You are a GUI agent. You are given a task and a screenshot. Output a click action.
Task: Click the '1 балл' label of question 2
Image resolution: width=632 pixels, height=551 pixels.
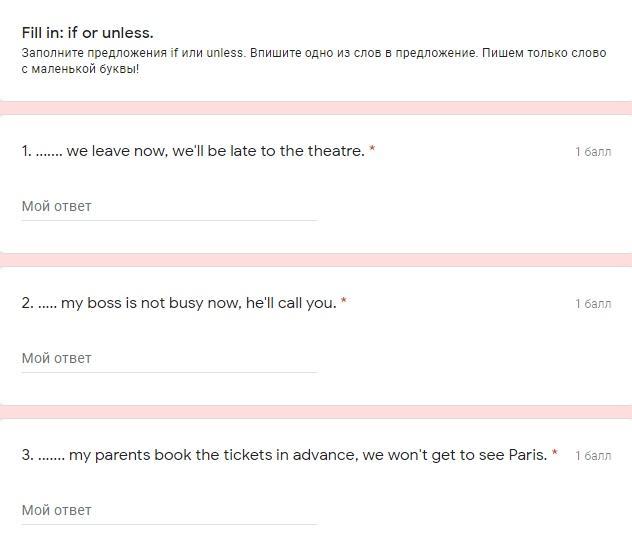[593, 304]
